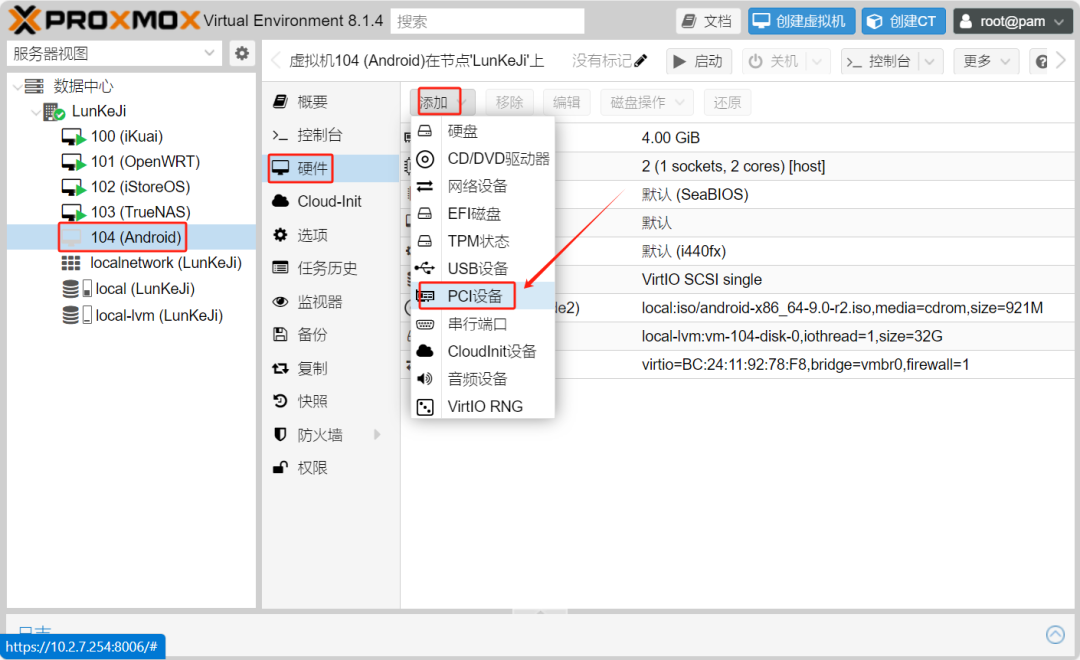This screenshot has height=660, width=1080.
Task: Click the shield icon beside 防火墙
Action: click(x=280, y=435)
